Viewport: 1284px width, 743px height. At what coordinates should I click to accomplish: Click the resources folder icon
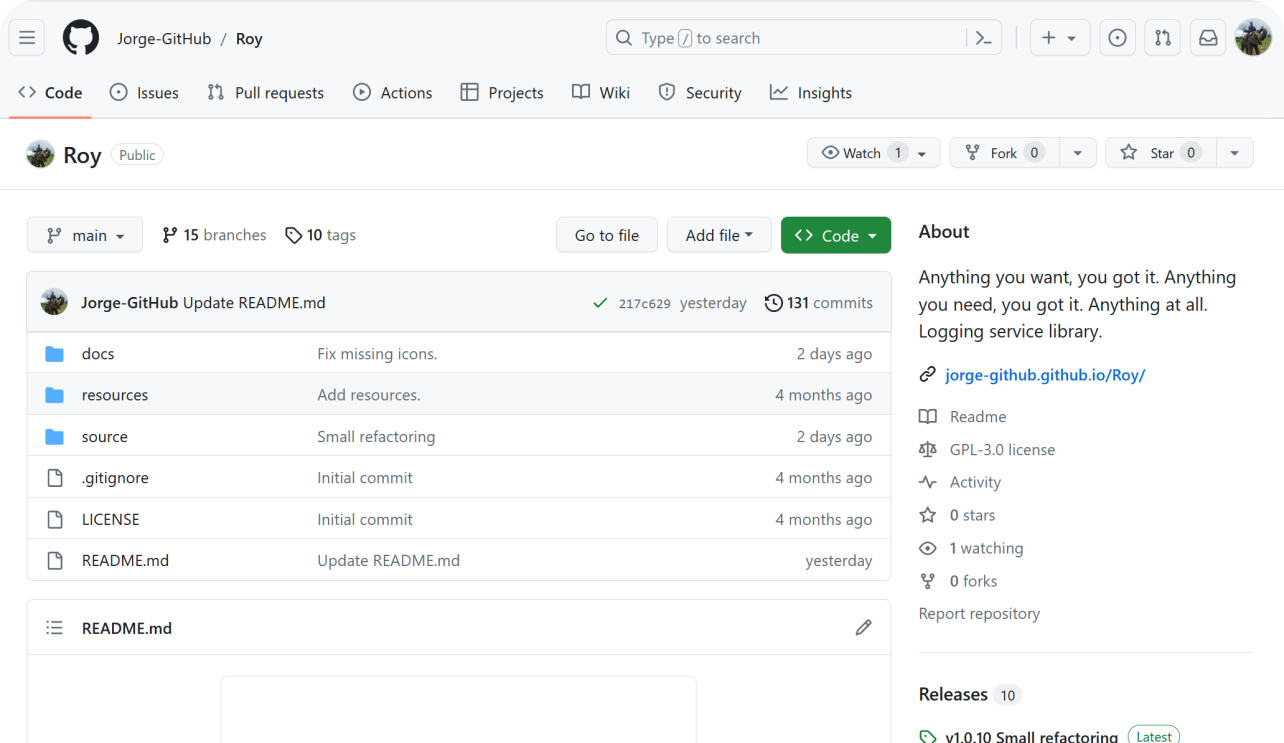[x=55, y=395]
